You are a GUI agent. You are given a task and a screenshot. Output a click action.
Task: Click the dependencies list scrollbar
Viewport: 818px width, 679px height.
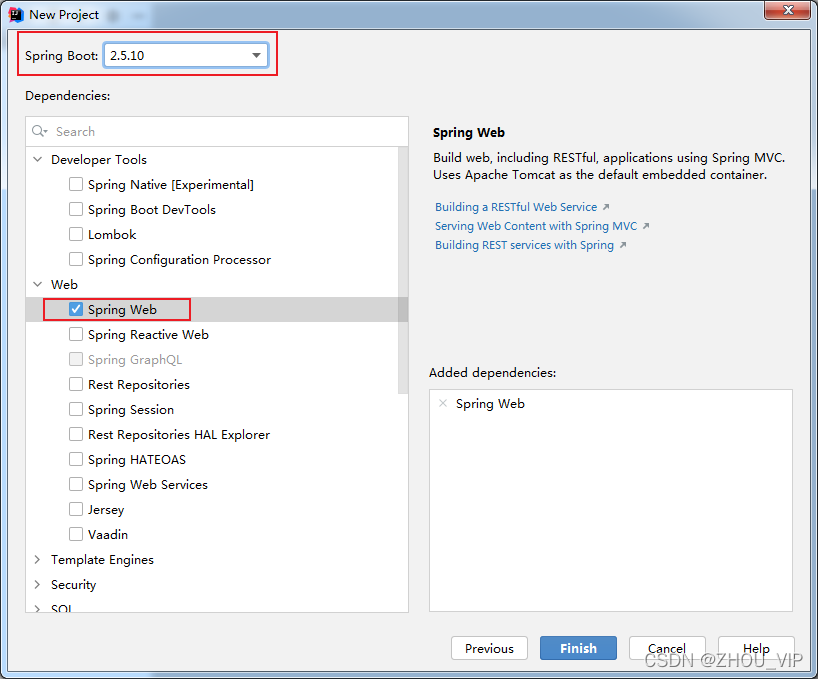403,270
